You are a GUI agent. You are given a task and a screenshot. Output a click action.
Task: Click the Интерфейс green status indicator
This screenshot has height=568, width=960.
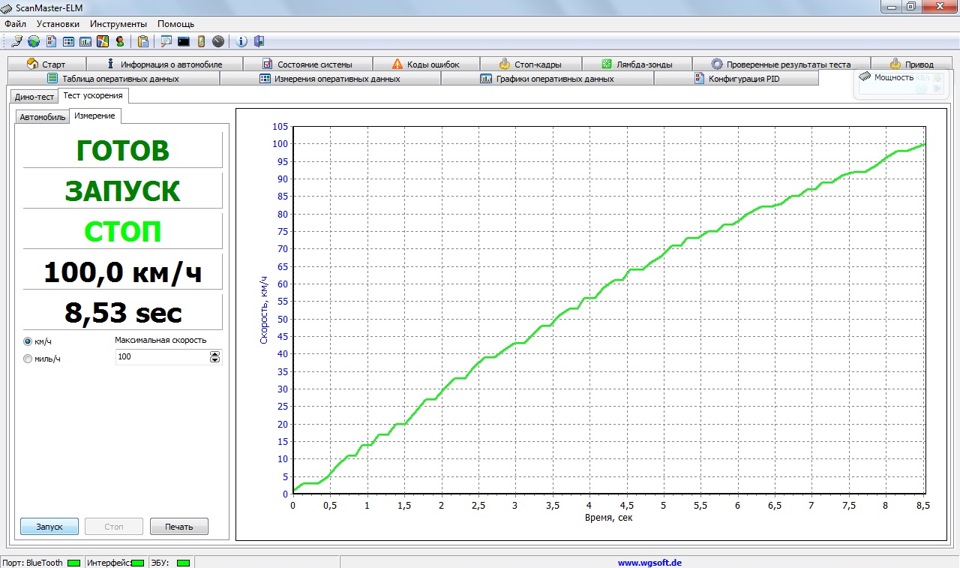pyautogui.click(x=138, y=562)
